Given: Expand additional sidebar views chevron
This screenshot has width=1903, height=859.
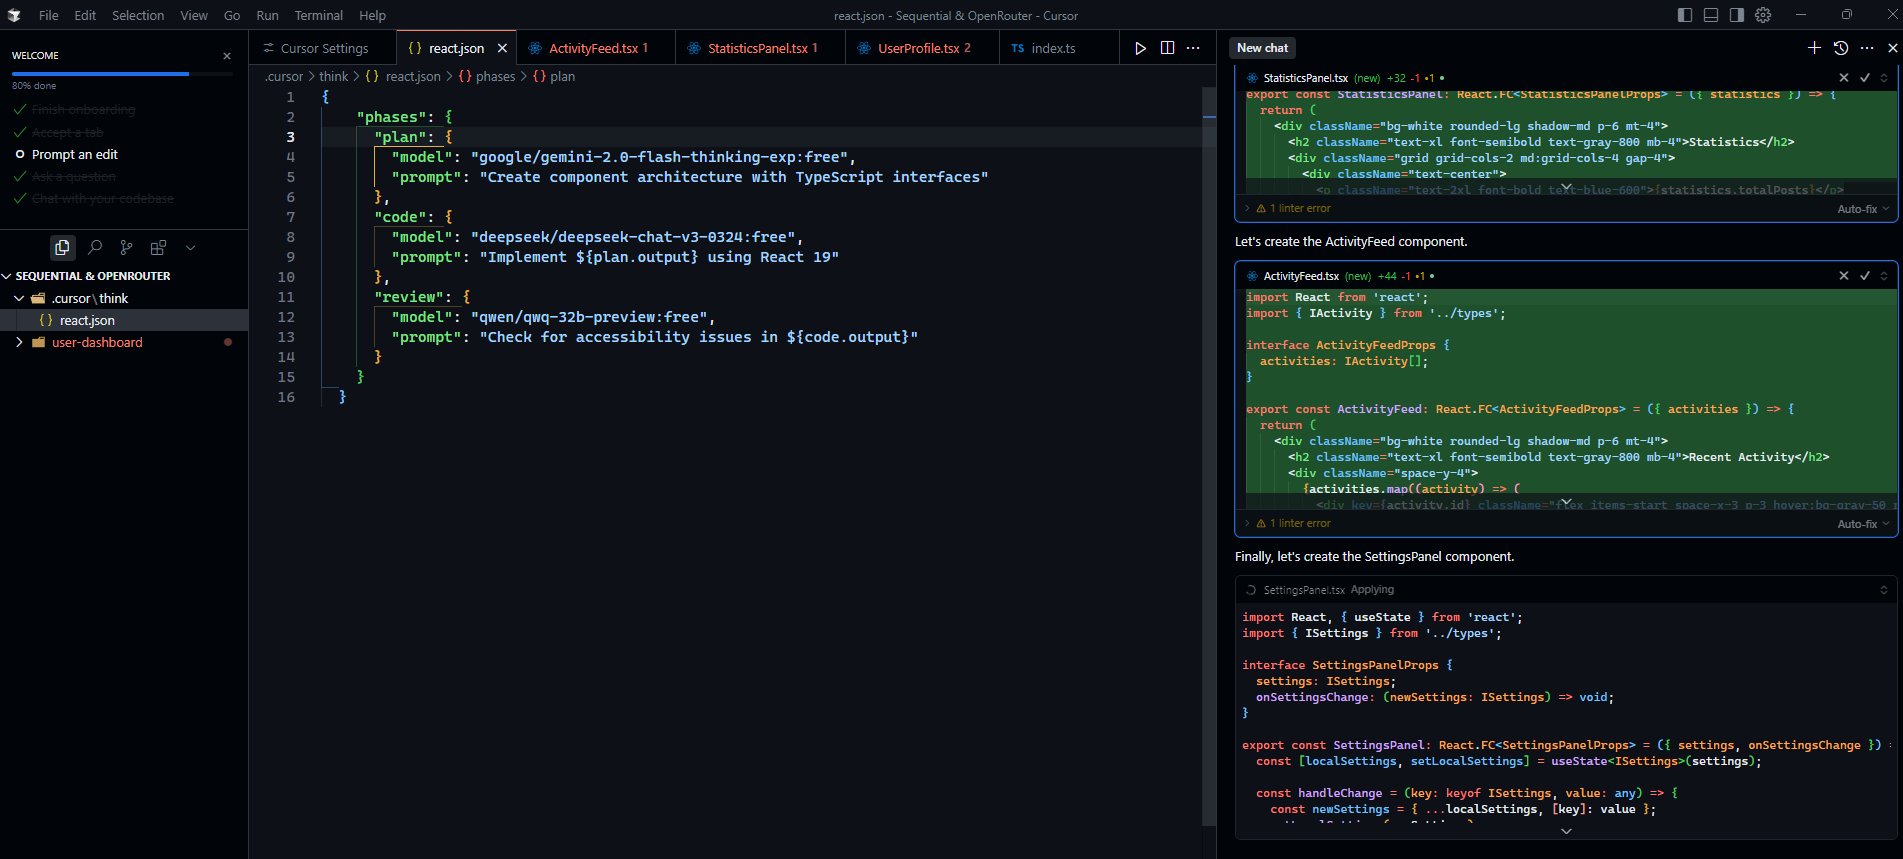Looking at the screenshot, I should point(190,247).
